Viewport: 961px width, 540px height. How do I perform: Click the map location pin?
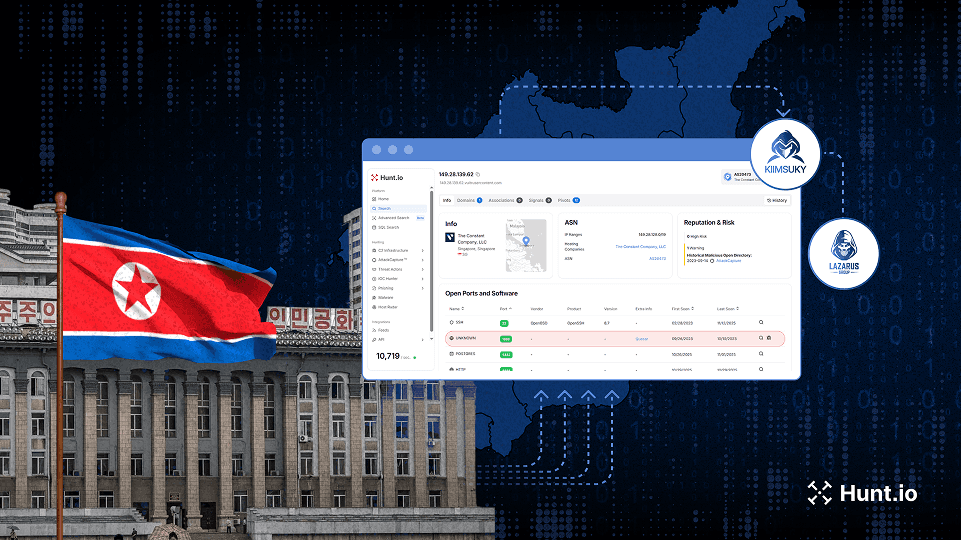pyautogui.click(x=526, y=241)
